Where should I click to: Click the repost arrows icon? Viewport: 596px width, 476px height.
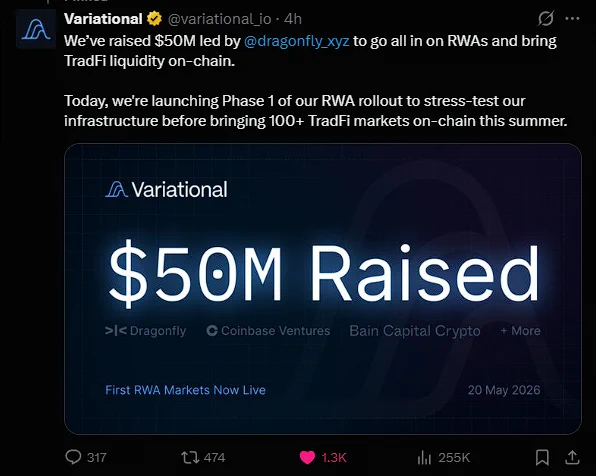pos(190,457)
